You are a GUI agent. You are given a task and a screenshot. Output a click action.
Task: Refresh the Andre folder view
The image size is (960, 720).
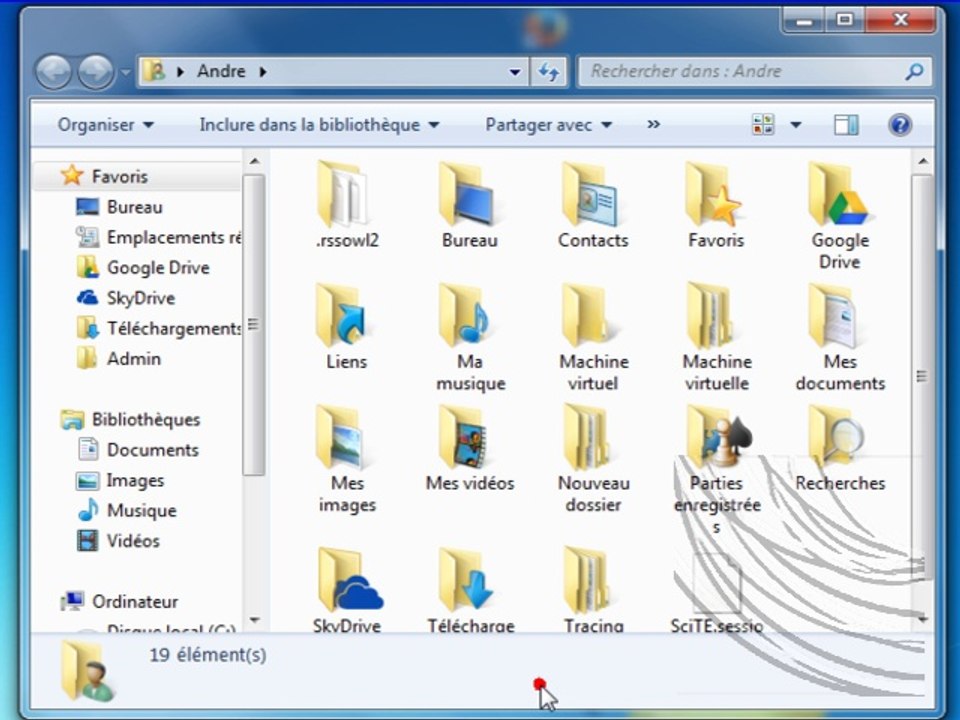pos(549,72)
